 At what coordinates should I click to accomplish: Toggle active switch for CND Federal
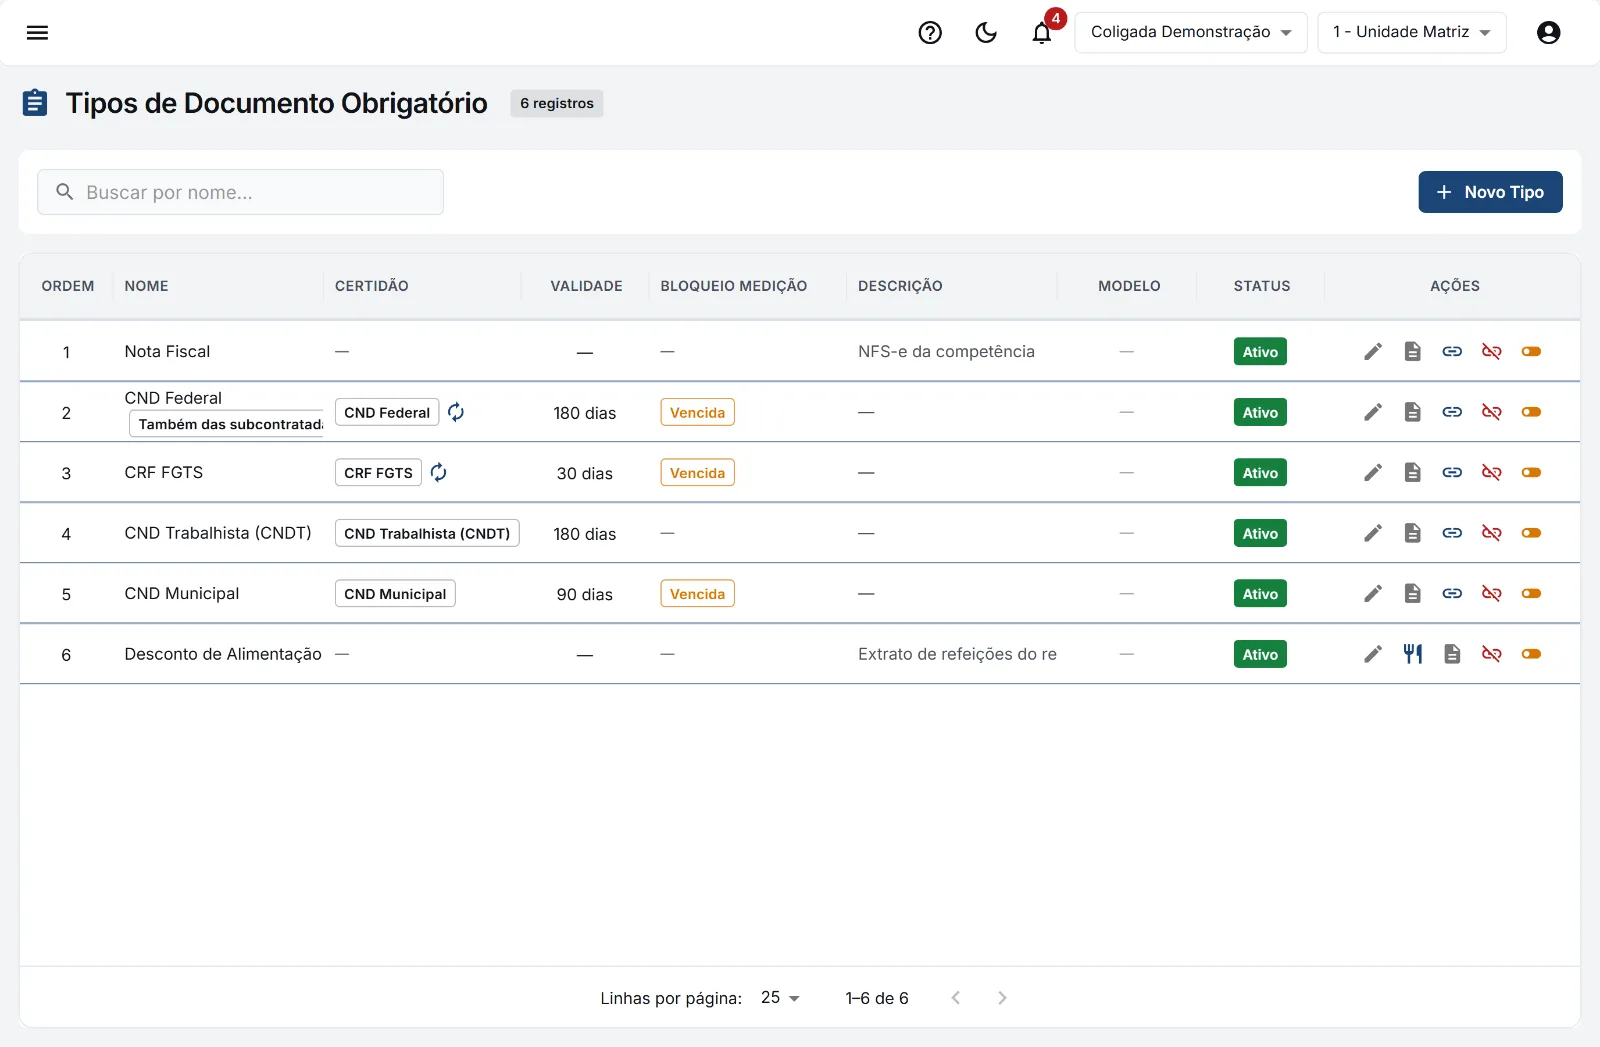point(1531,412)
